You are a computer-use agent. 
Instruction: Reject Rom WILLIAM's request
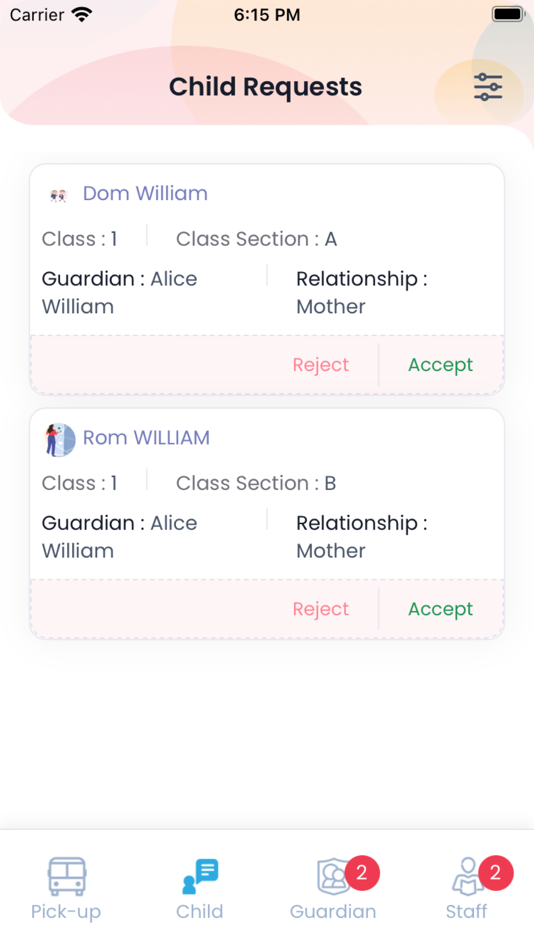pyautogui.click(x=321, y=609)
